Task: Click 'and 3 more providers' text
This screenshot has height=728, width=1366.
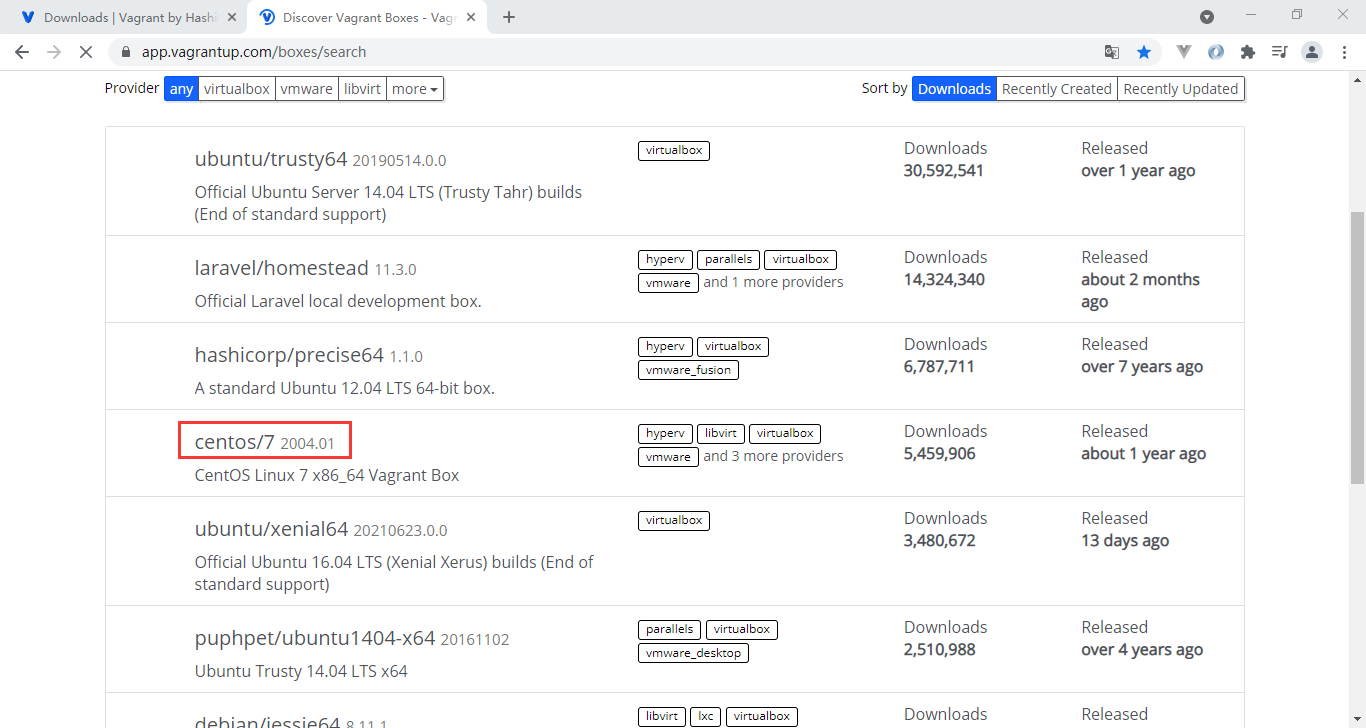Action: (773, 456)
